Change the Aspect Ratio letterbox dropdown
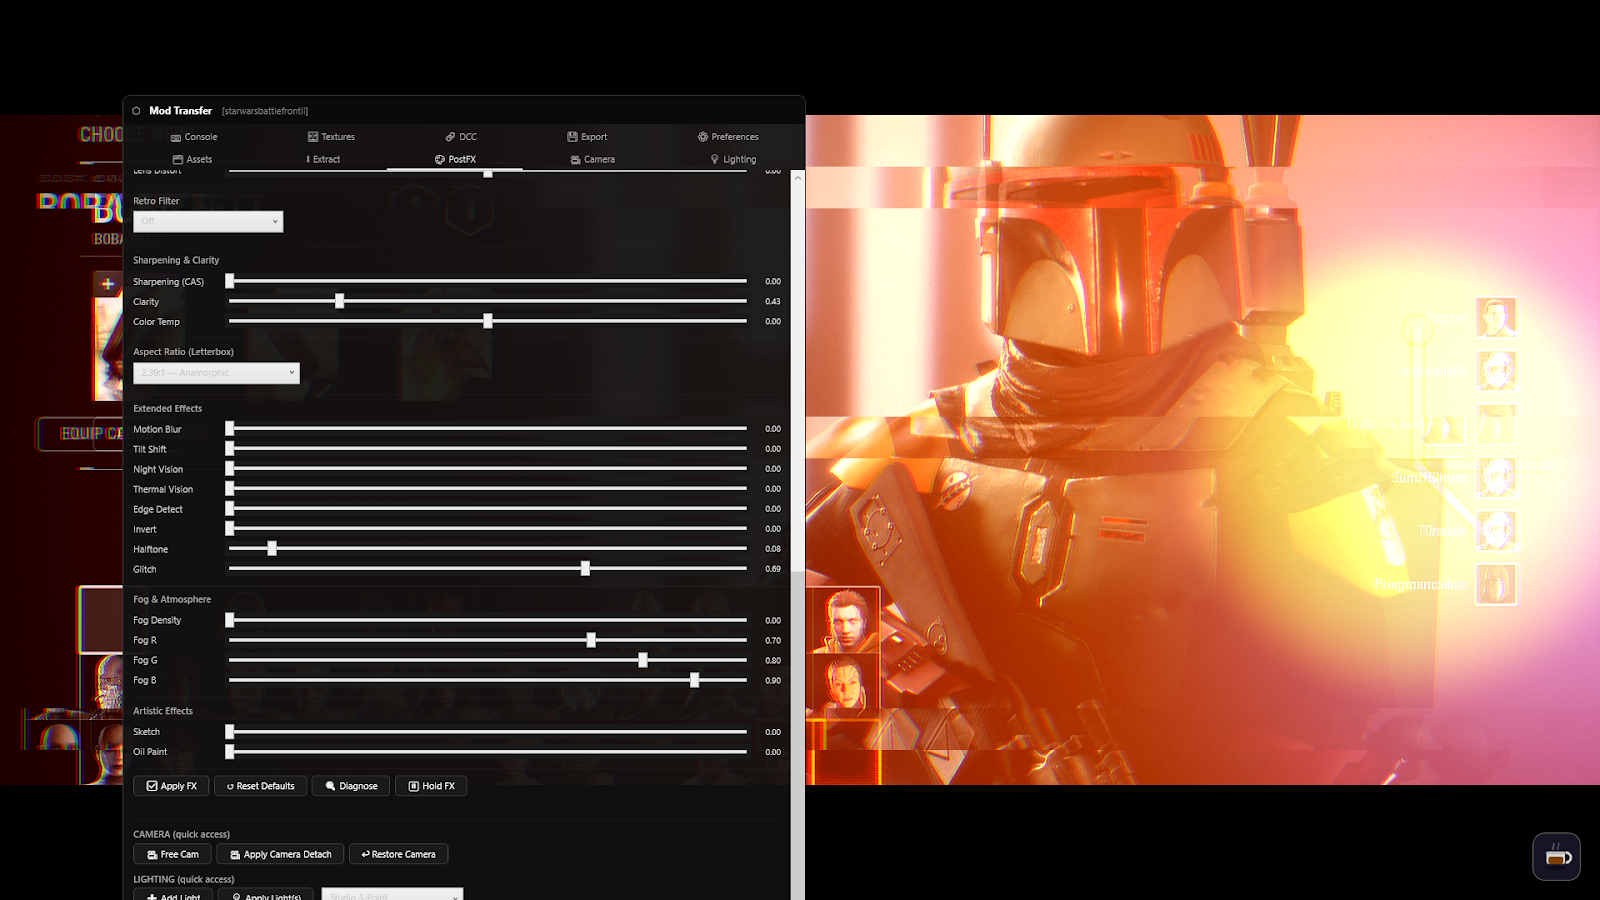The width and height of the screenshot is (1600, 900). (x=216, y=372)
